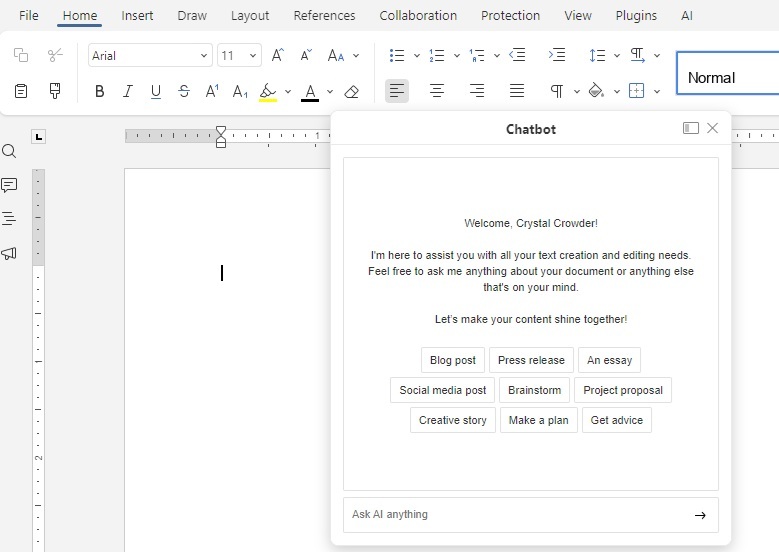Click the Clear style eraser icon
Image resolution: width=779 pixels, height=552 pixels.
pos(351,91)
